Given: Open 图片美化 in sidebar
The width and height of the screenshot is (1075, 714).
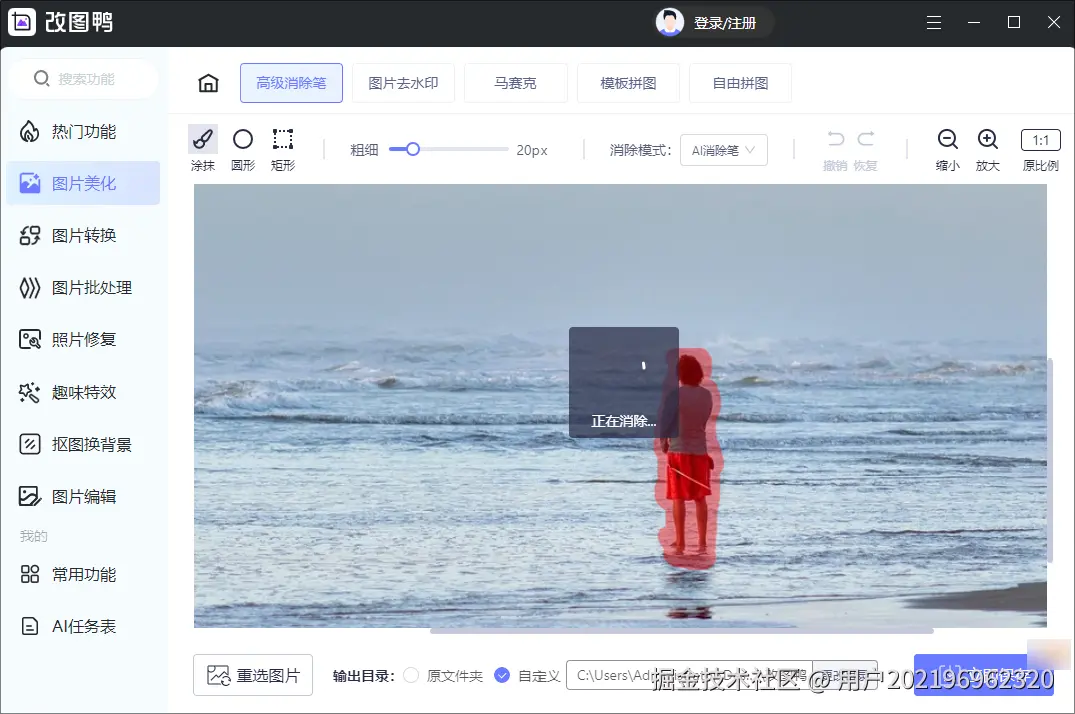Looking at the screenshot, I should (x=83, y=183).
